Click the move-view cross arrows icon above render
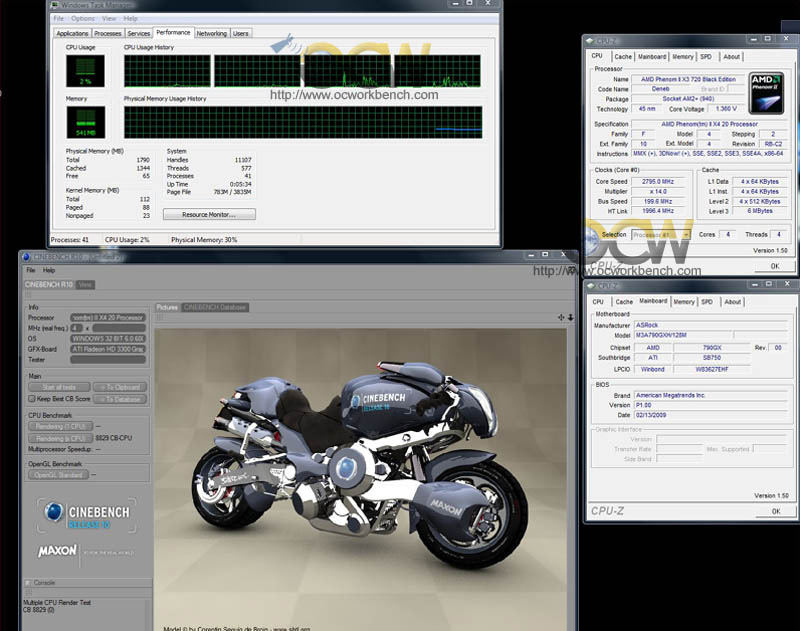Image resolution: width=800 pixels, height=631 pixels. (561, 317)
